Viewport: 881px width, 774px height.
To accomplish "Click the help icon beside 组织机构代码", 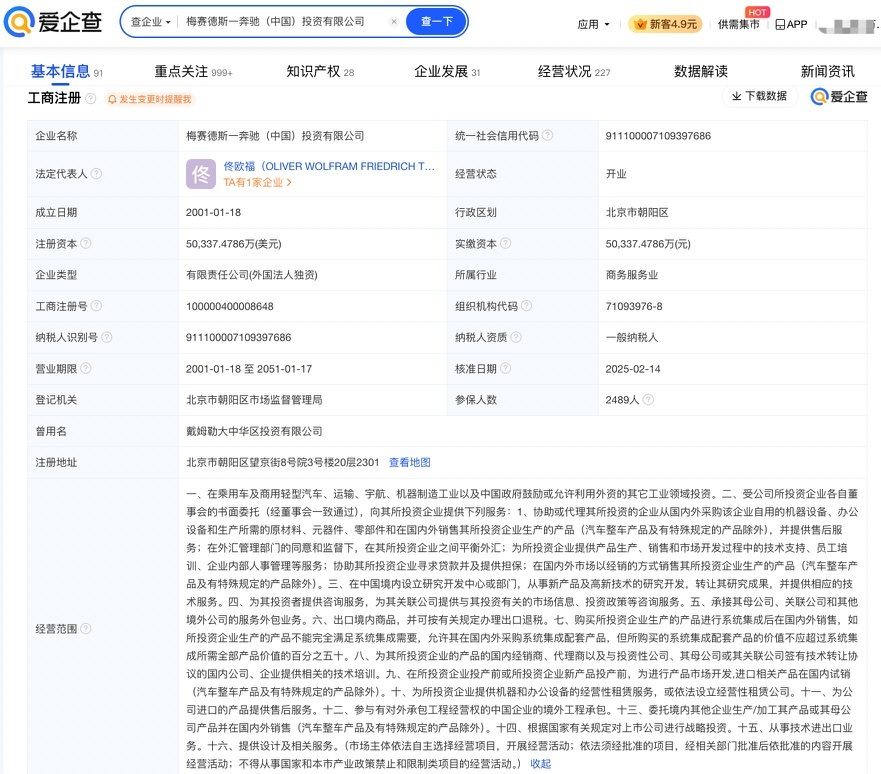I will point(526,306).
